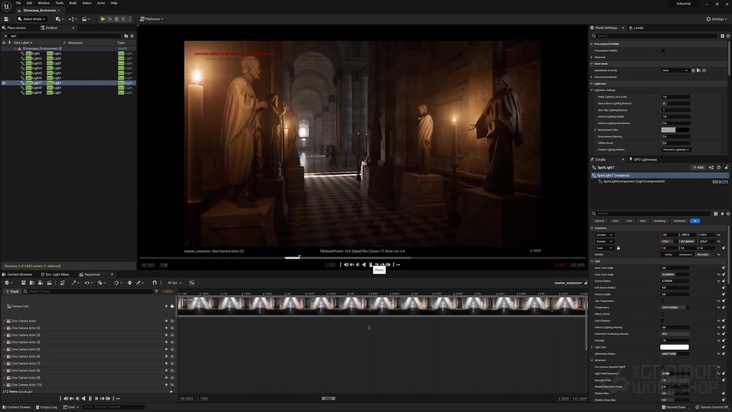The image size is (732, 412).
Task: Open Select Mode dropdown
Action: (31, 19)
